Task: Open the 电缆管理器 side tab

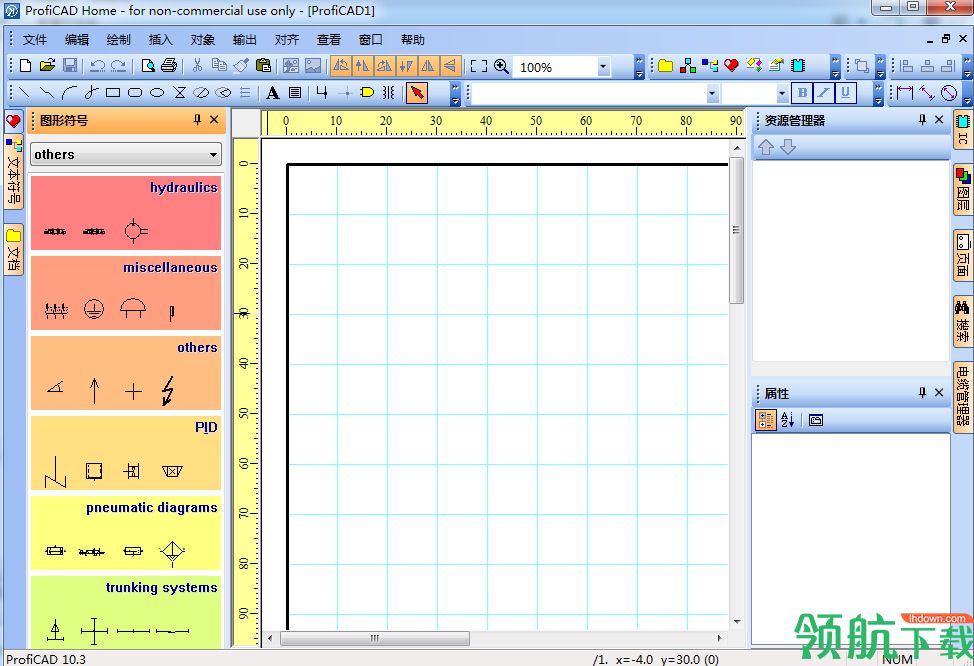Action: pos(962,396)
